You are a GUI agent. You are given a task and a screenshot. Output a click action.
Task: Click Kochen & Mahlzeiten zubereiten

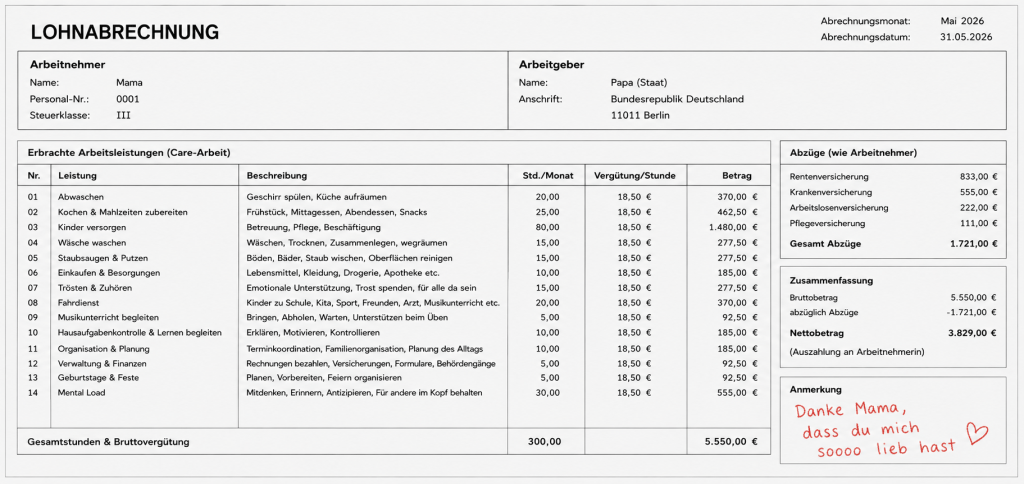123,212
